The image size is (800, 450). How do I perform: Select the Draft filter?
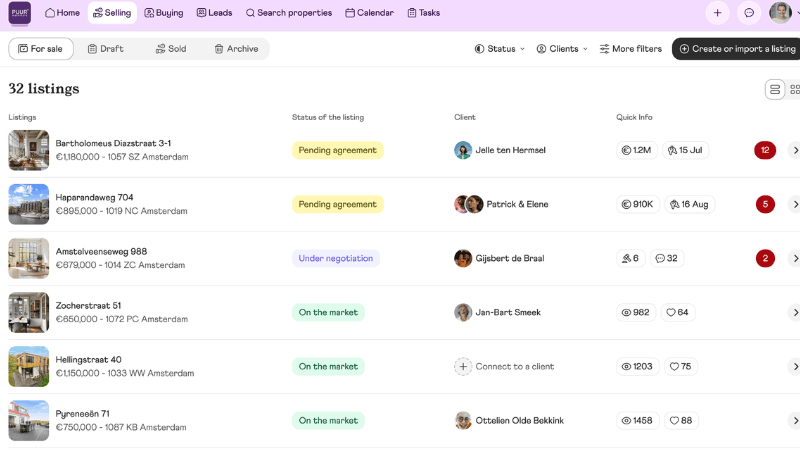pyautogui.click(x=106, y=49)
